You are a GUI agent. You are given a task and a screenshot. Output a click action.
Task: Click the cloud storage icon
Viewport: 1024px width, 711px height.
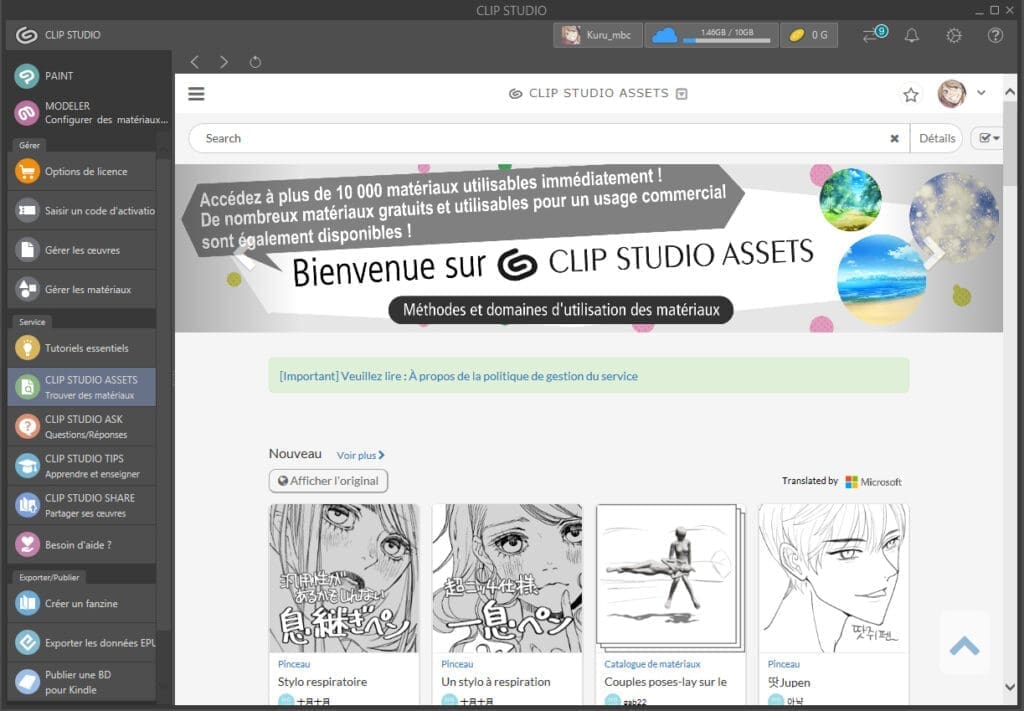(x=664, y=35)
